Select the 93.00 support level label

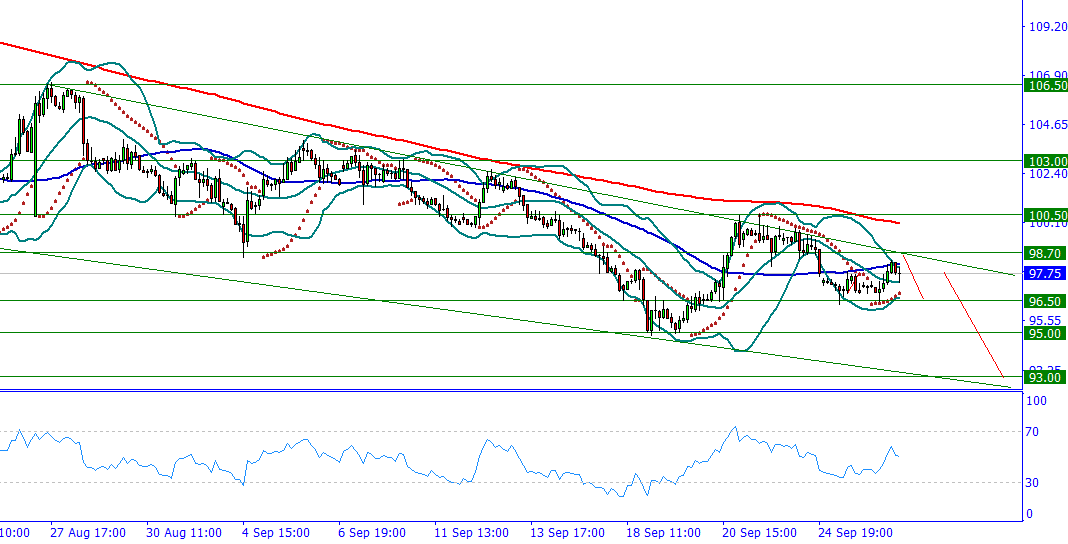click(x=1046, y=377)
